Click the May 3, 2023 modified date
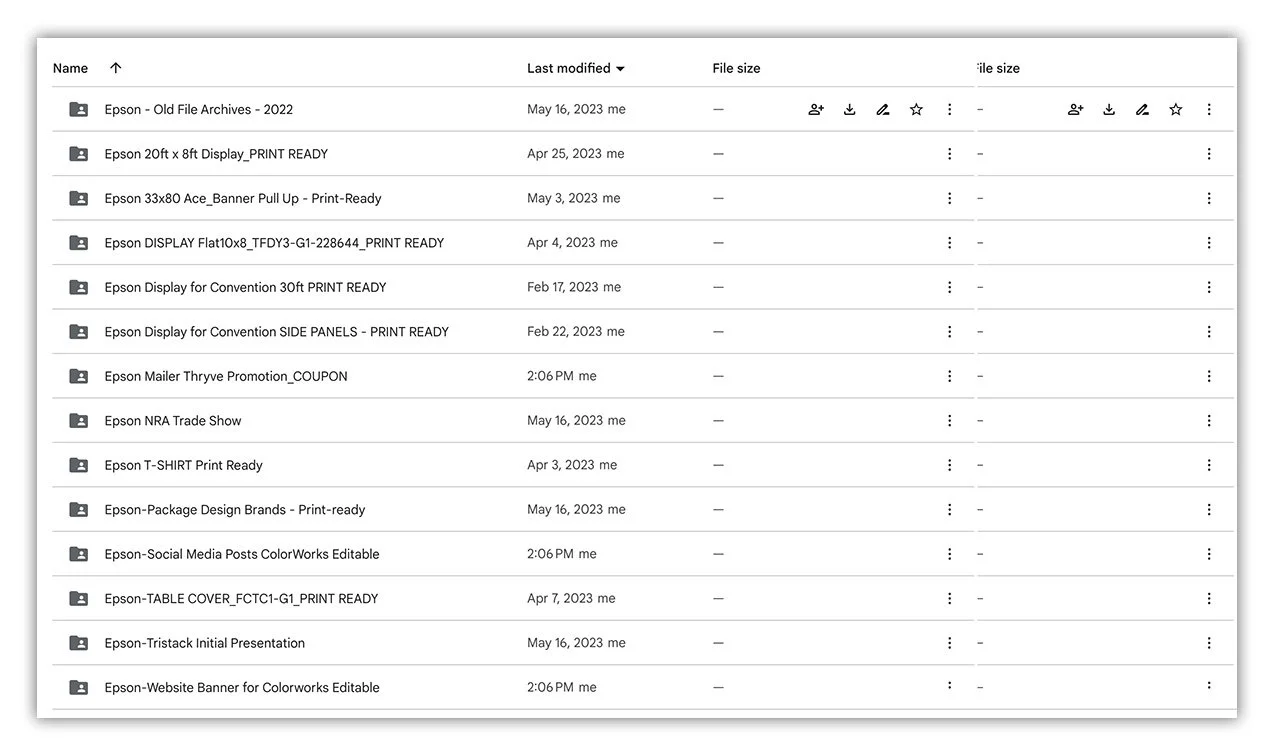This screenshot has height=756, width=1274. [x=563, y=199]
